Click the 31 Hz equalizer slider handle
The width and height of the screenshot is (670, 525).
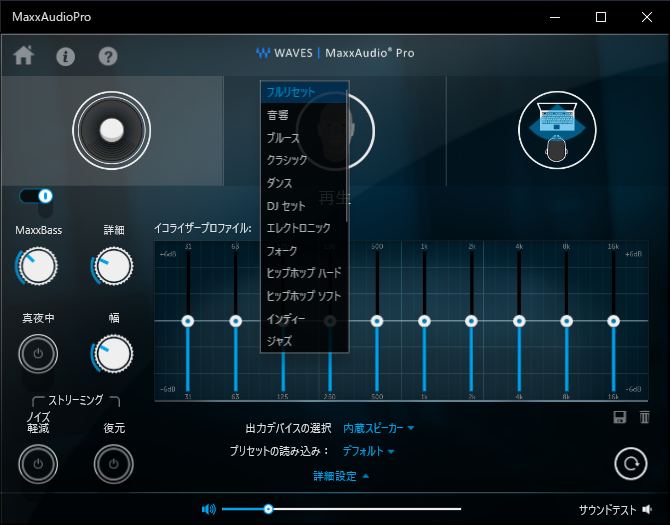pos(188,321)
